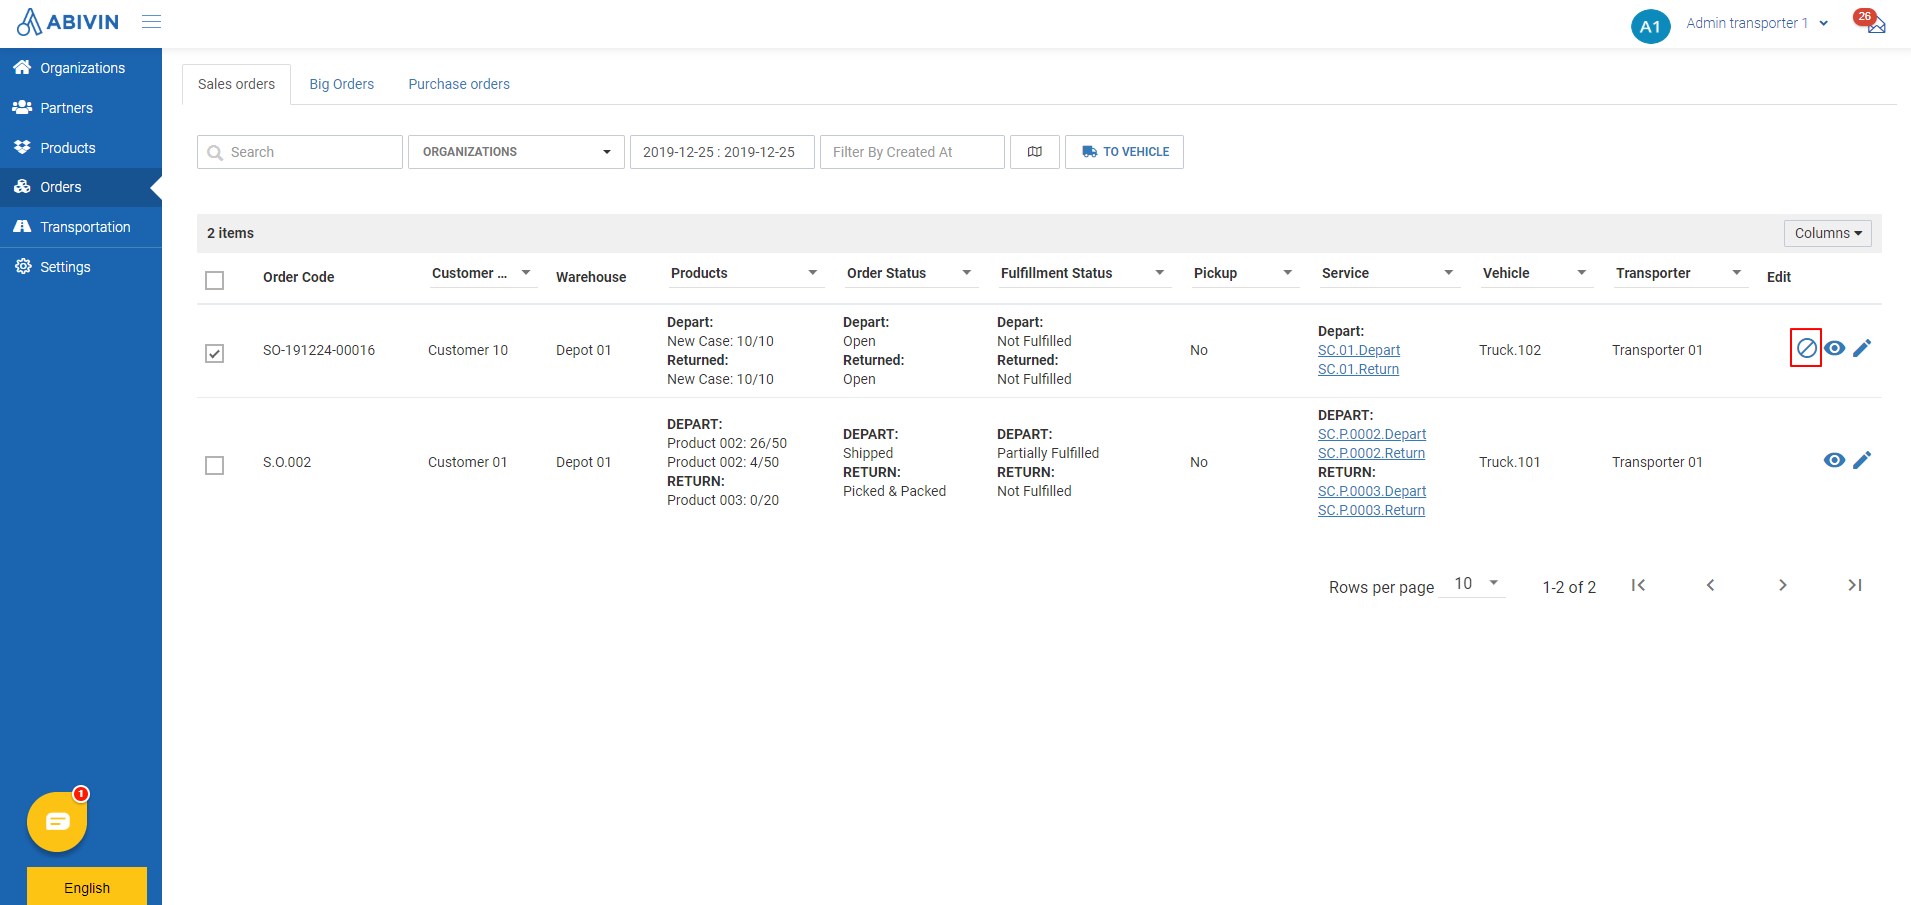Focus the Search input field
The image size is (1911, 905).
click(x=300, y=152)
